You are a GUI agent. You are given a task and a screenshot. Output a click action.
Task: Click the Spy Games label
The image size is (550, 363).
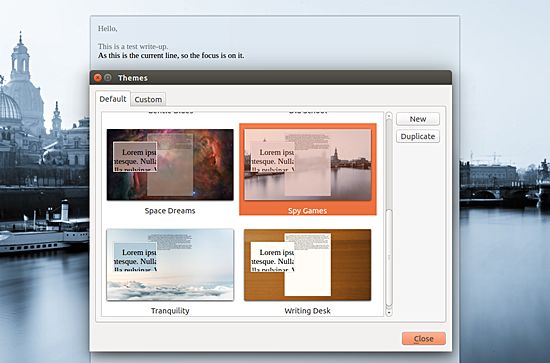tap(308, 211)
